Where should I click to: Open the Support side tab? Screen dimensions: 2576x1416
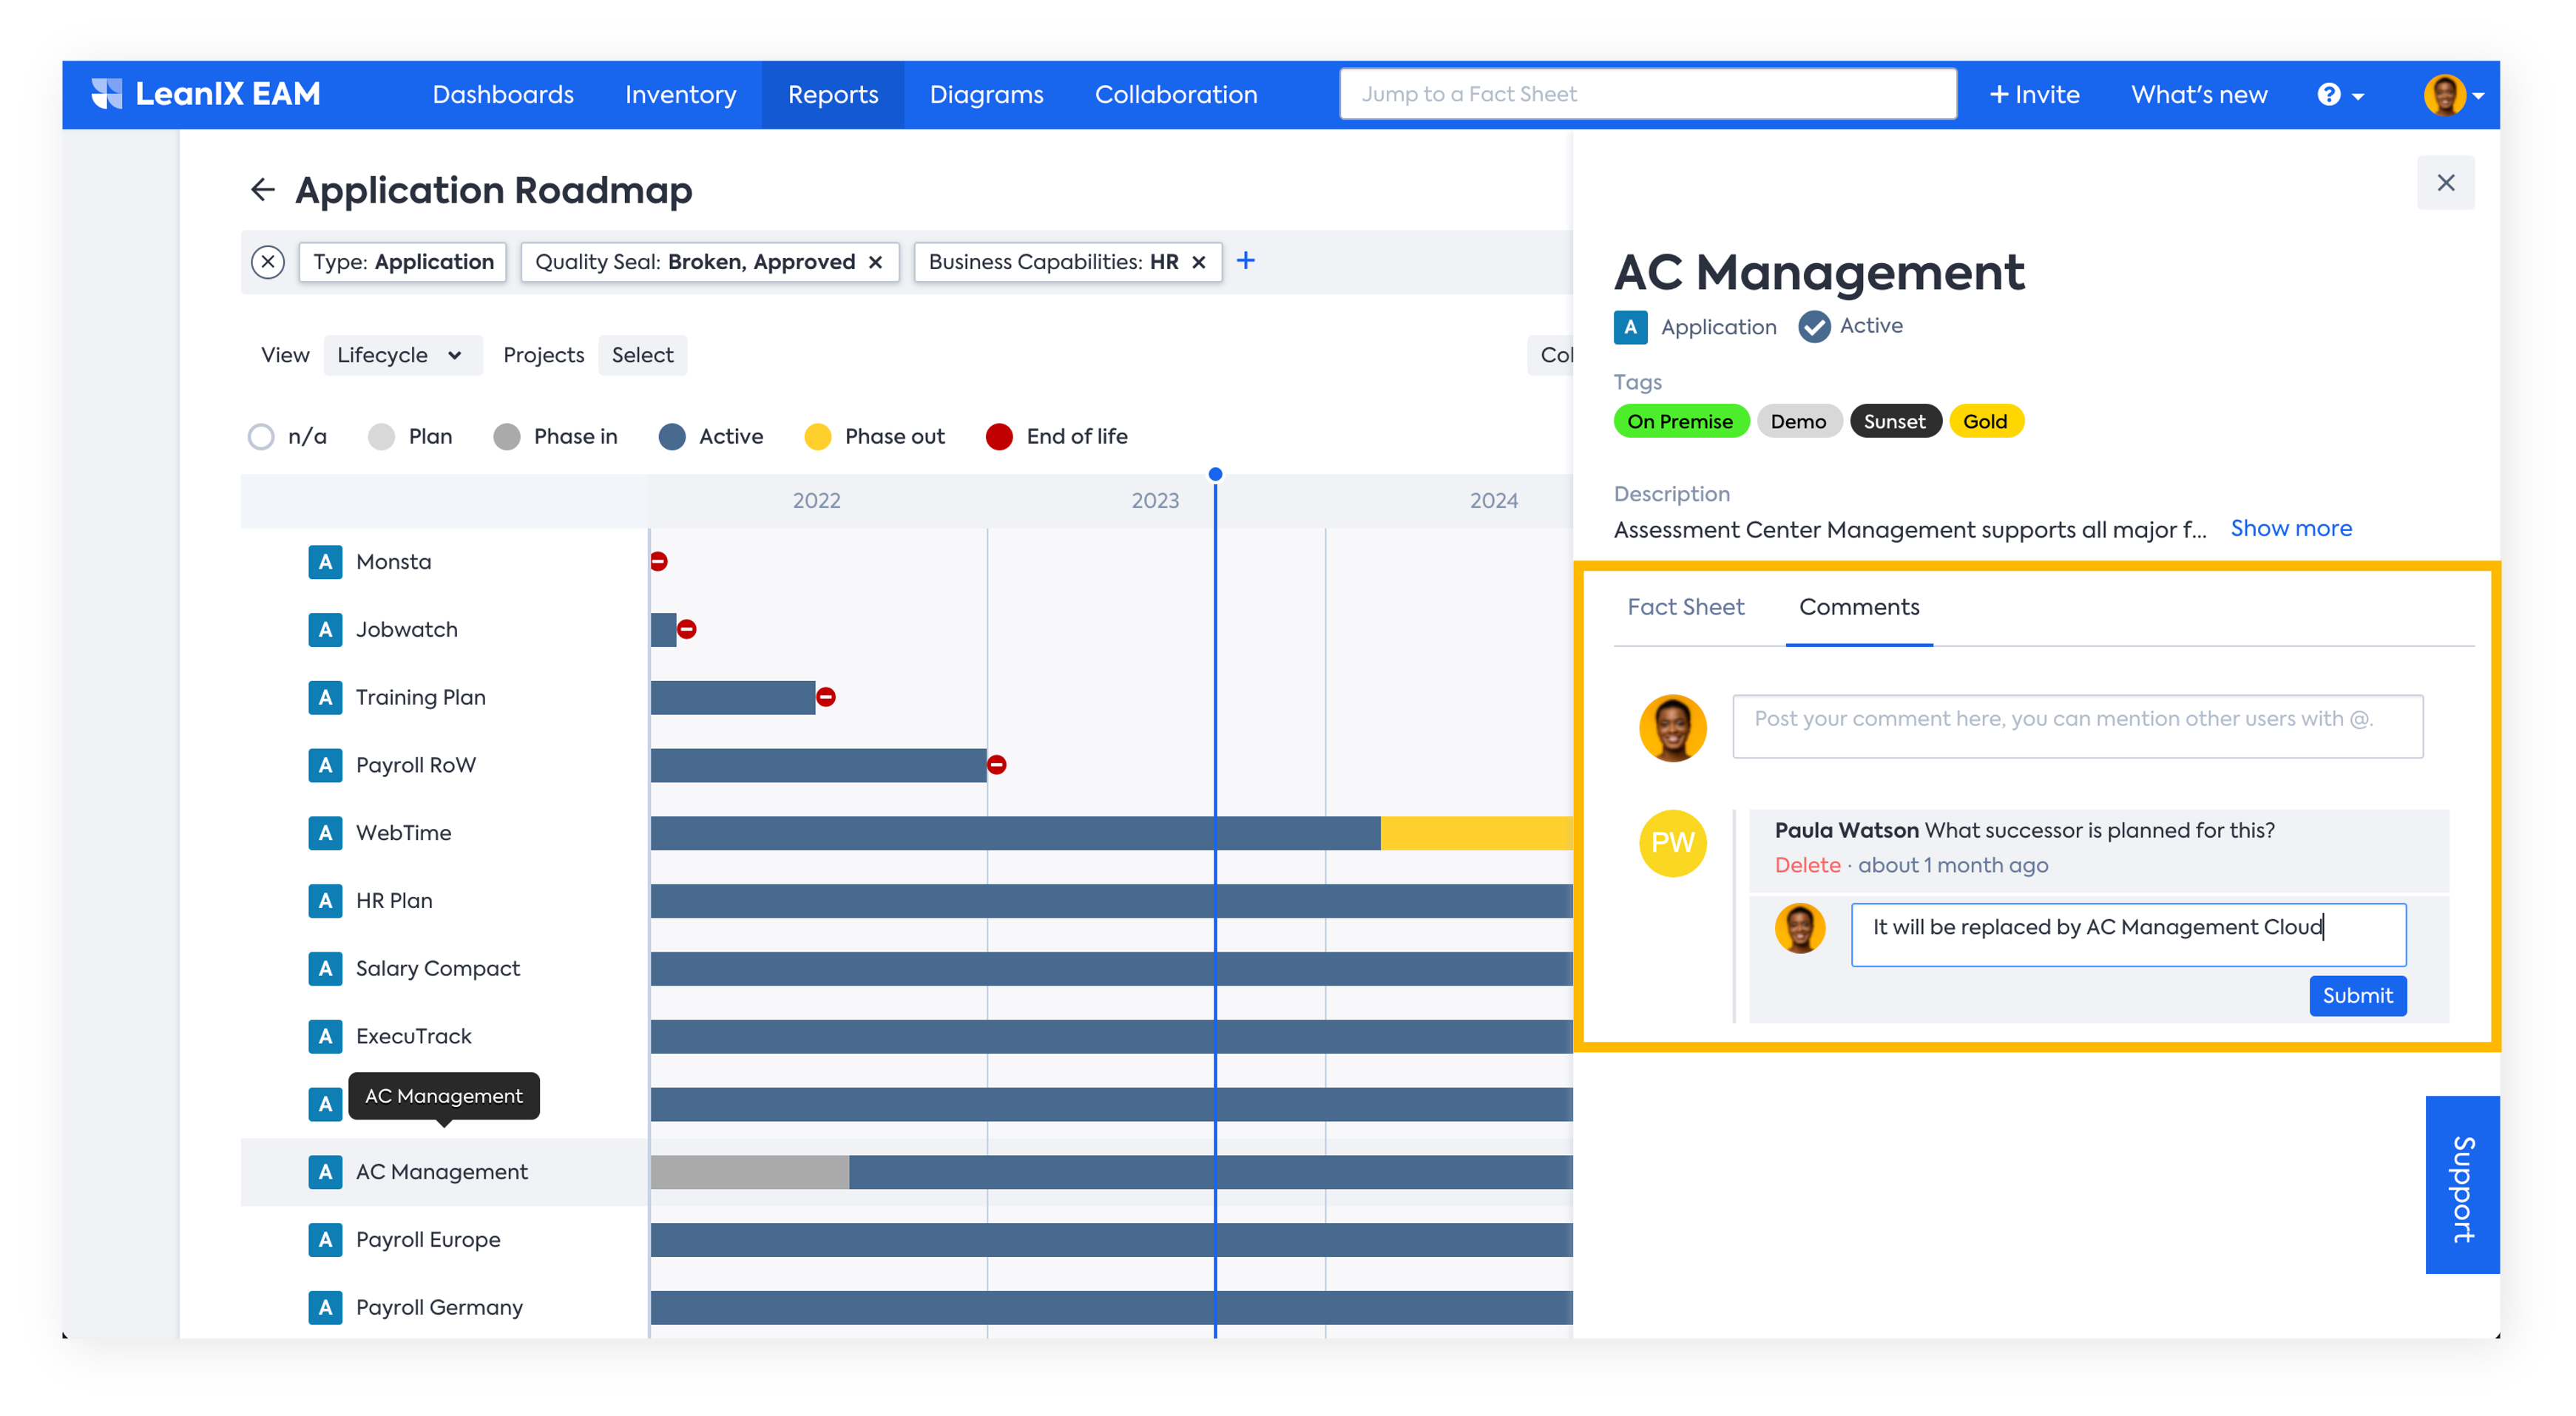2462,1185
